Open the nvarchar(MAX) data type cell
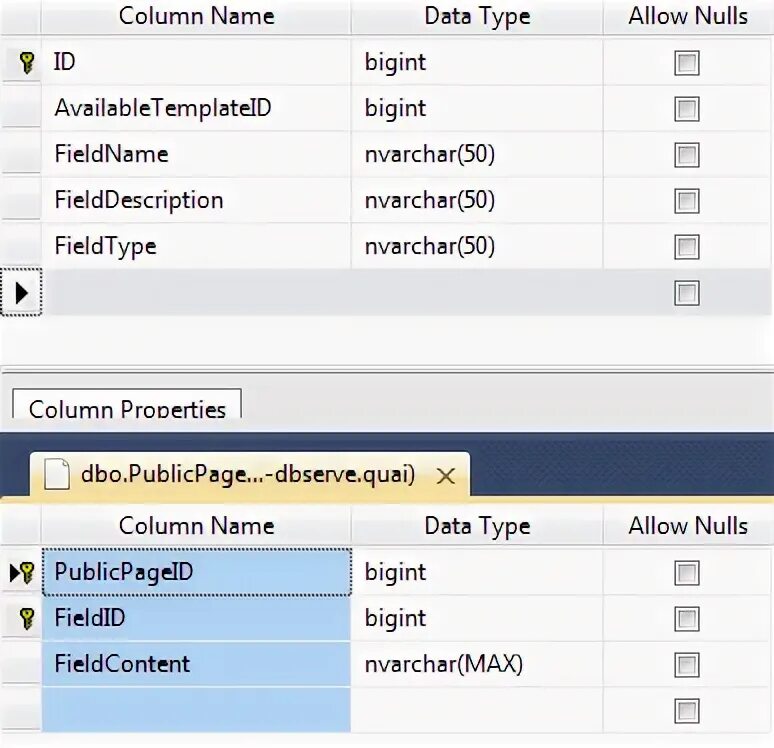Screen dimensions: 774x748 click(x=476, y=665)
